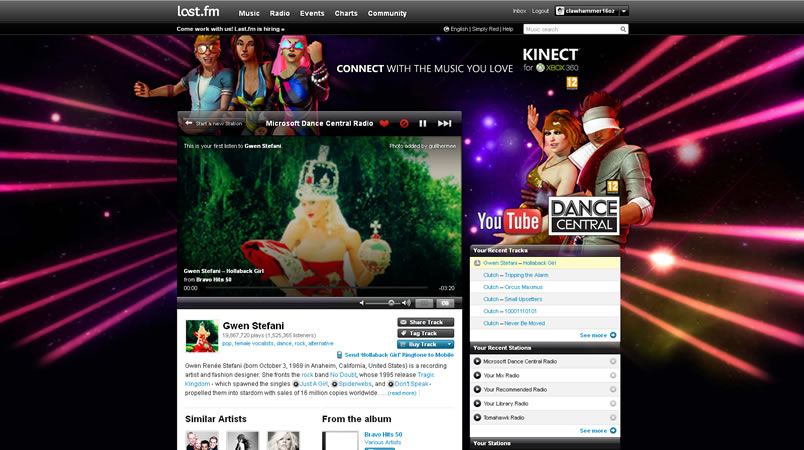
Task: Pause the Microsoft Dance Central Radio stream
Action: click(x=423, y=124)
